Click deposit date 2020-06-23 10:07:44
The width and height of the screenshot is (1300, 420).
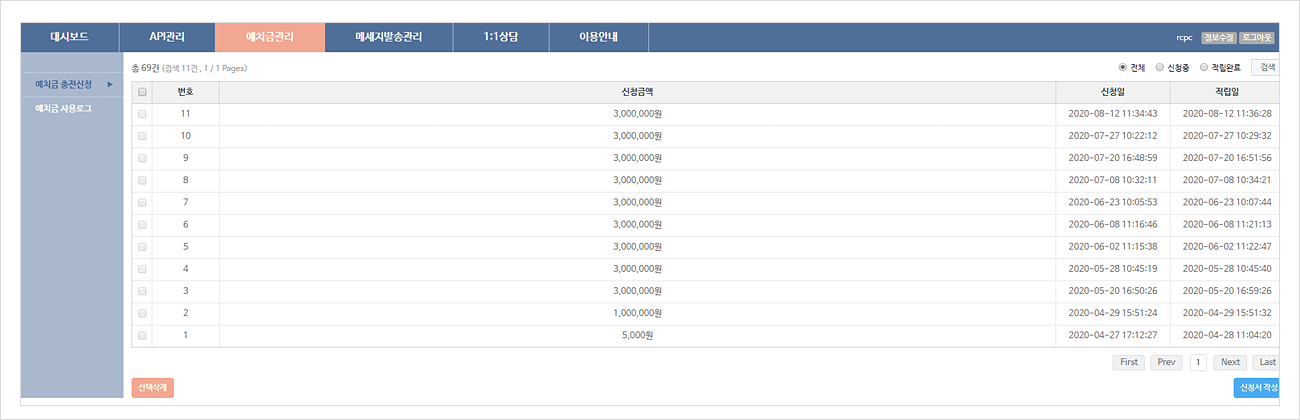click(1226, 202)
